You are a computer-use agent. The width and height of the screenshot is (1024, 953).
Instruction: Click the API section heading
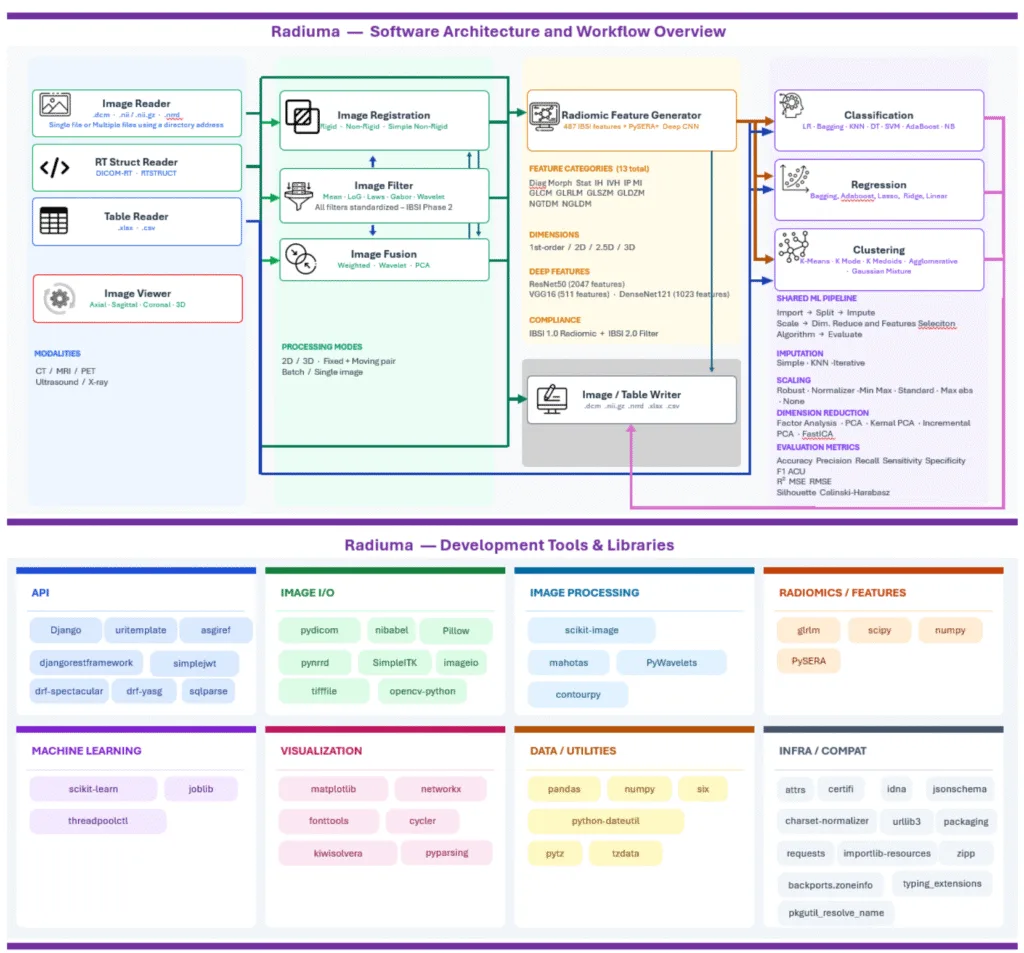(x=40, y=592)
